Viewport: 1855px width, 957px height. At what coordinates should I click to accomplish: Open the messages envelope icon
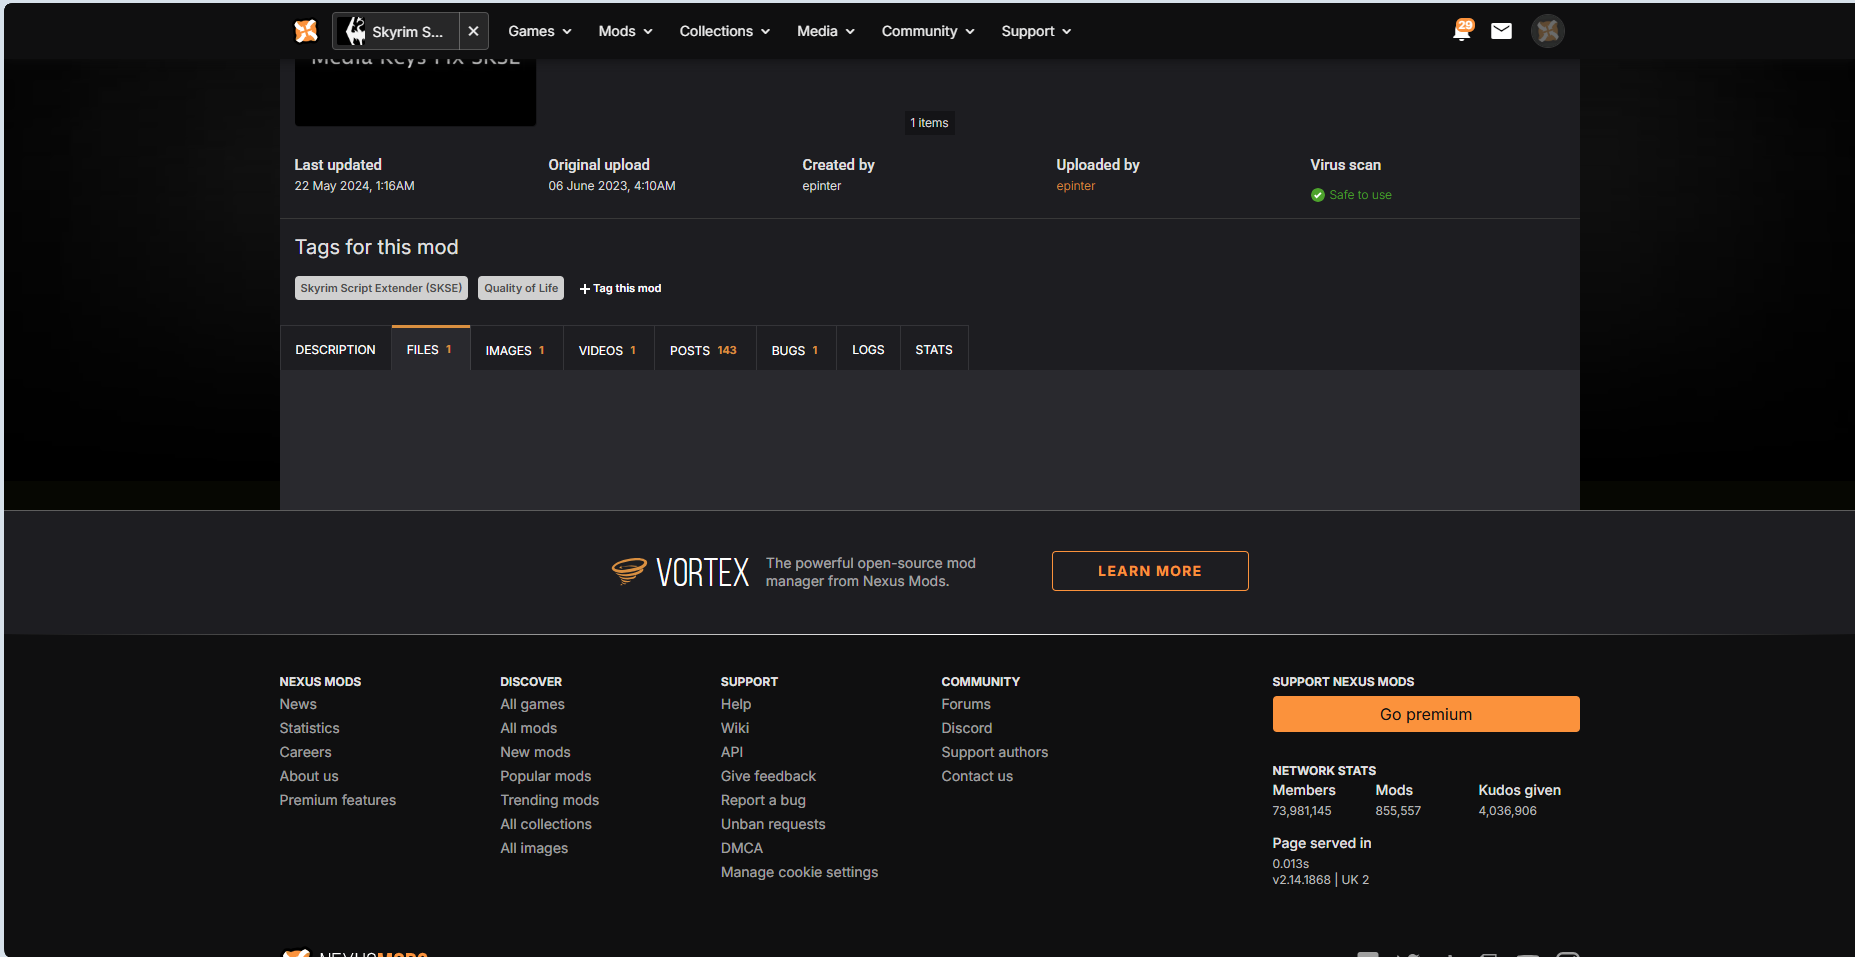click(x=1501, y=31)
